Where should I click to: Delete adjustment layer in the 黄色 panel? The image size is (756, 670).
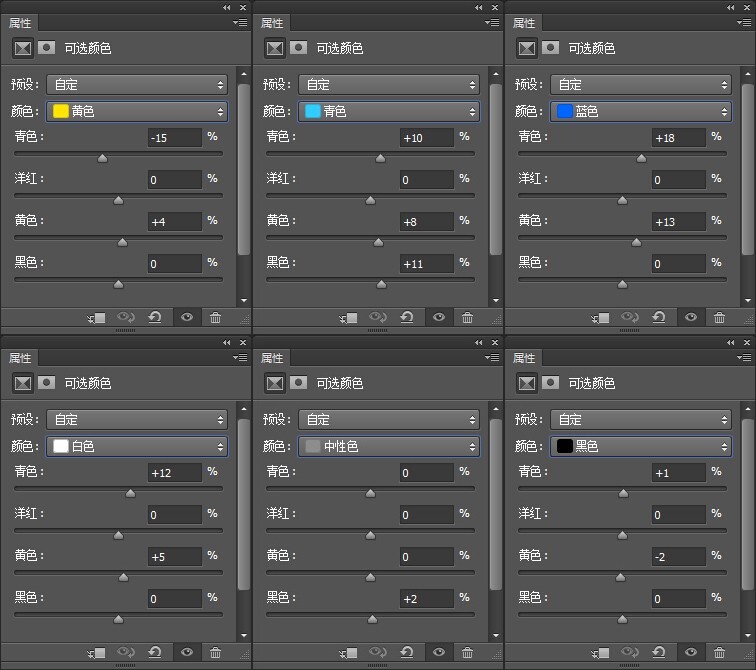coord(216,317)
